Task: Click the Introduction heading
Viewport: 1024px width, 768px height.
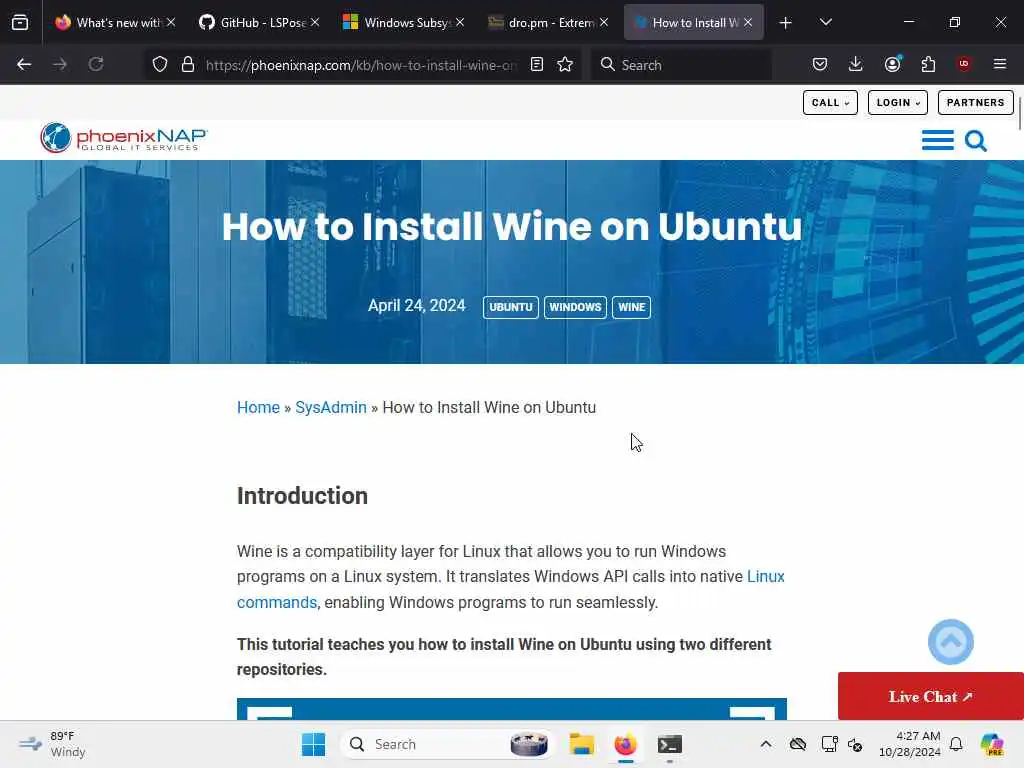Action: point(302,496)
